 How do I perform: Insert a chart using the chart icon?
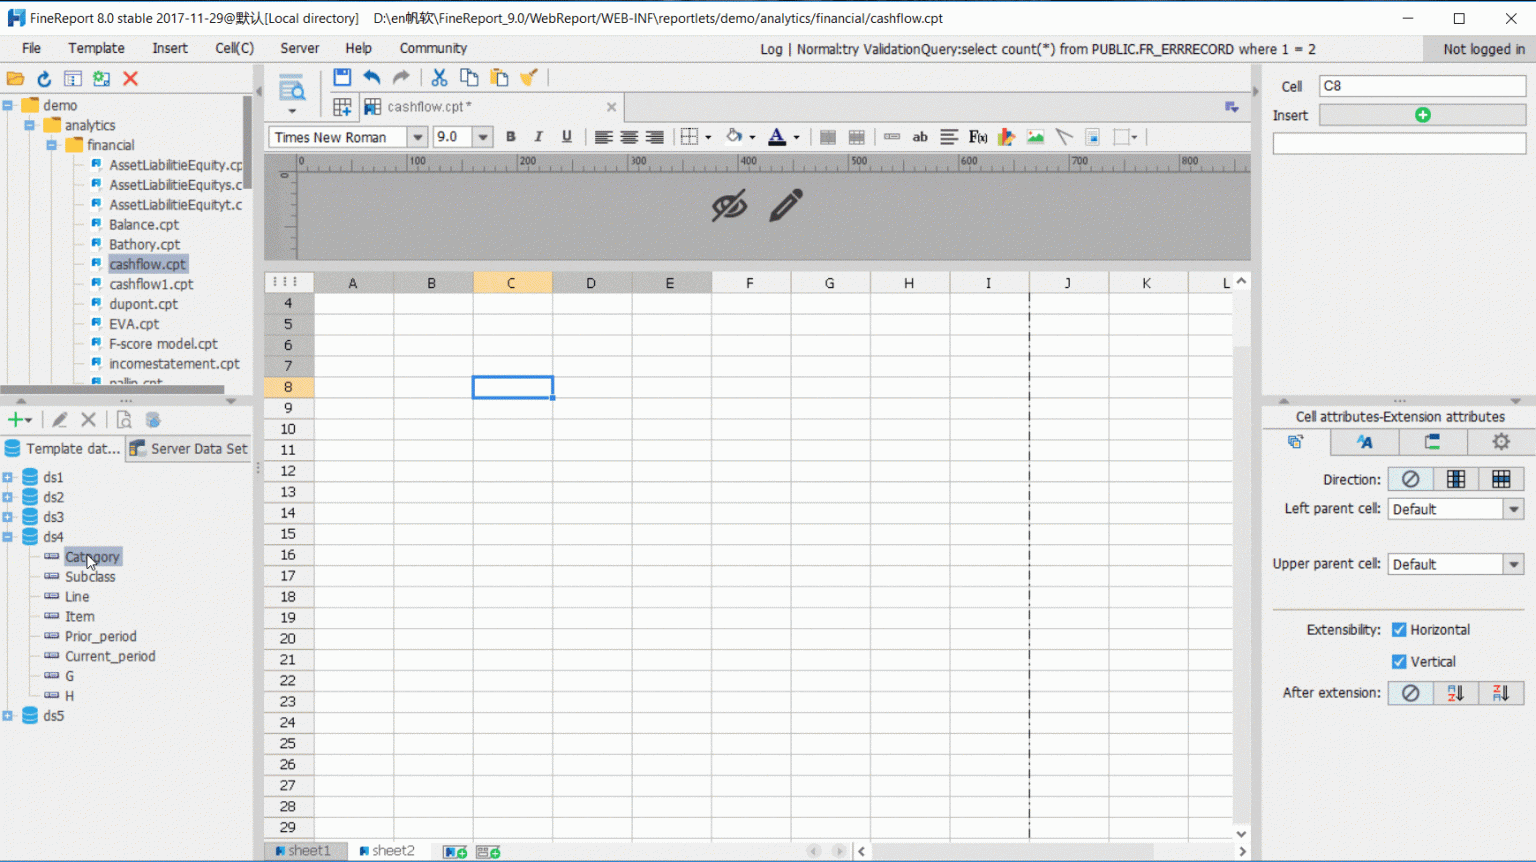click(1007, 137)
